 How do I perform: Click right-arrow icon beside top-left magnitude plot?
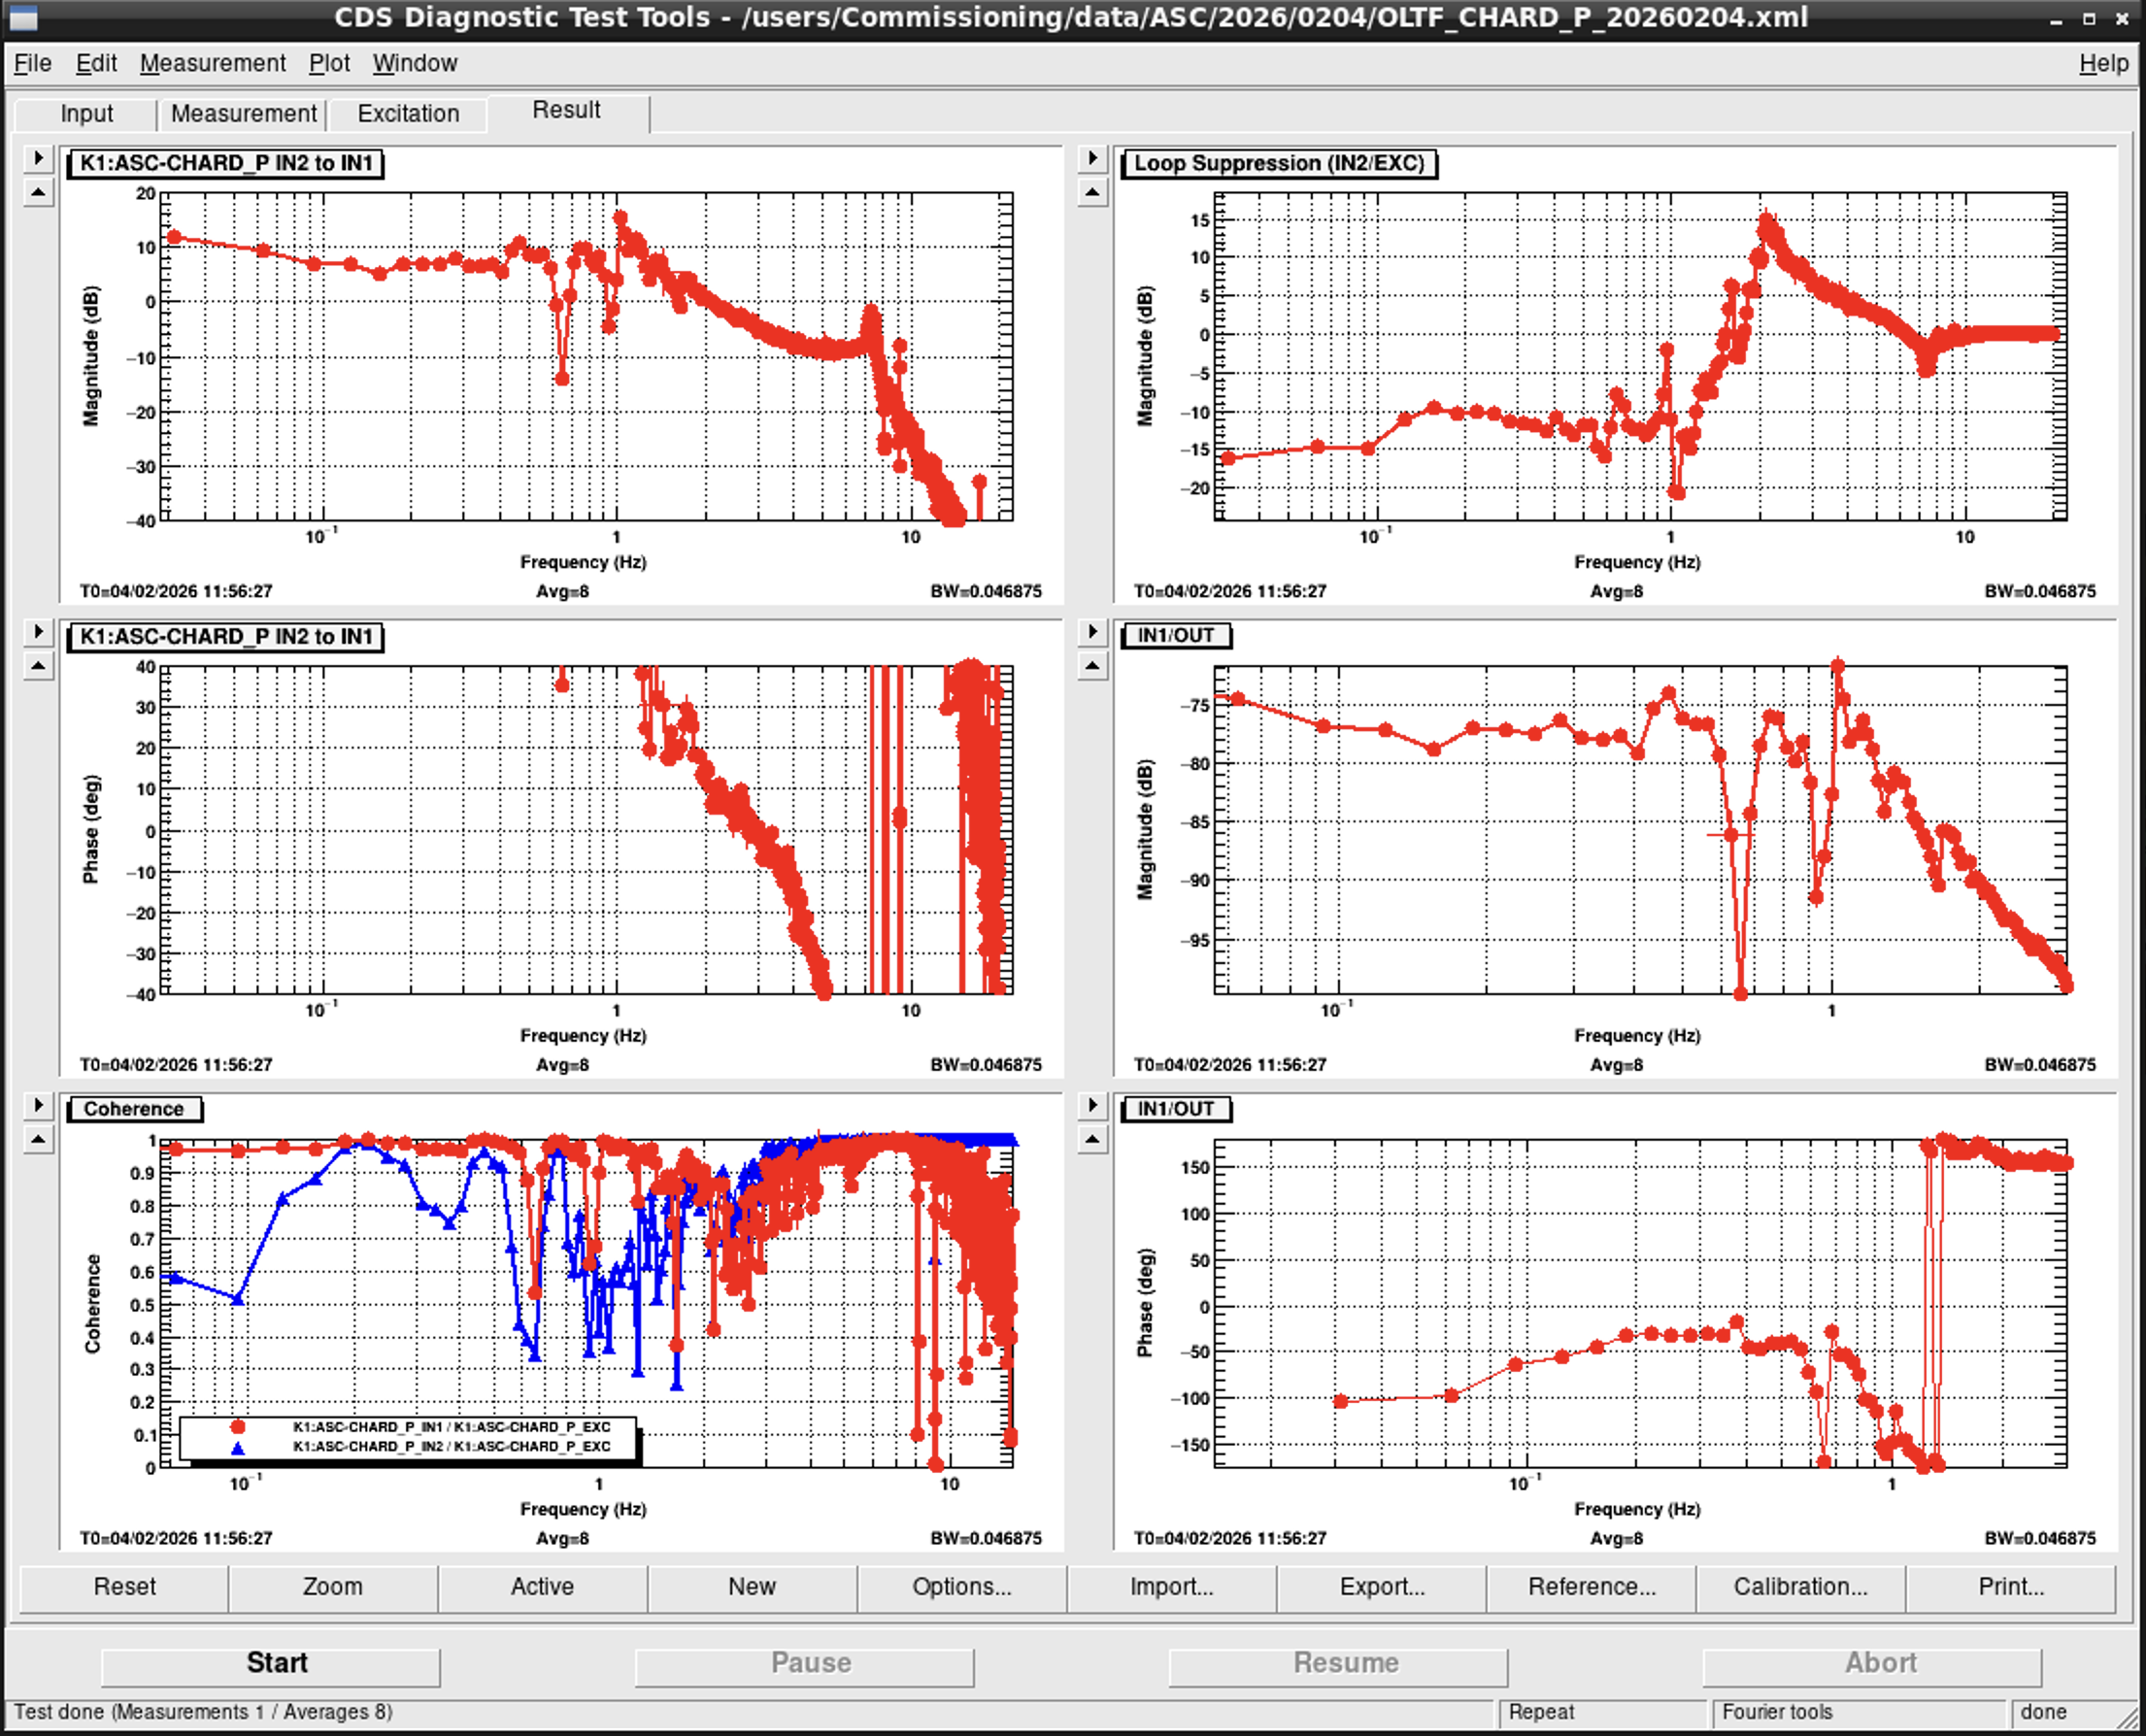38,158
